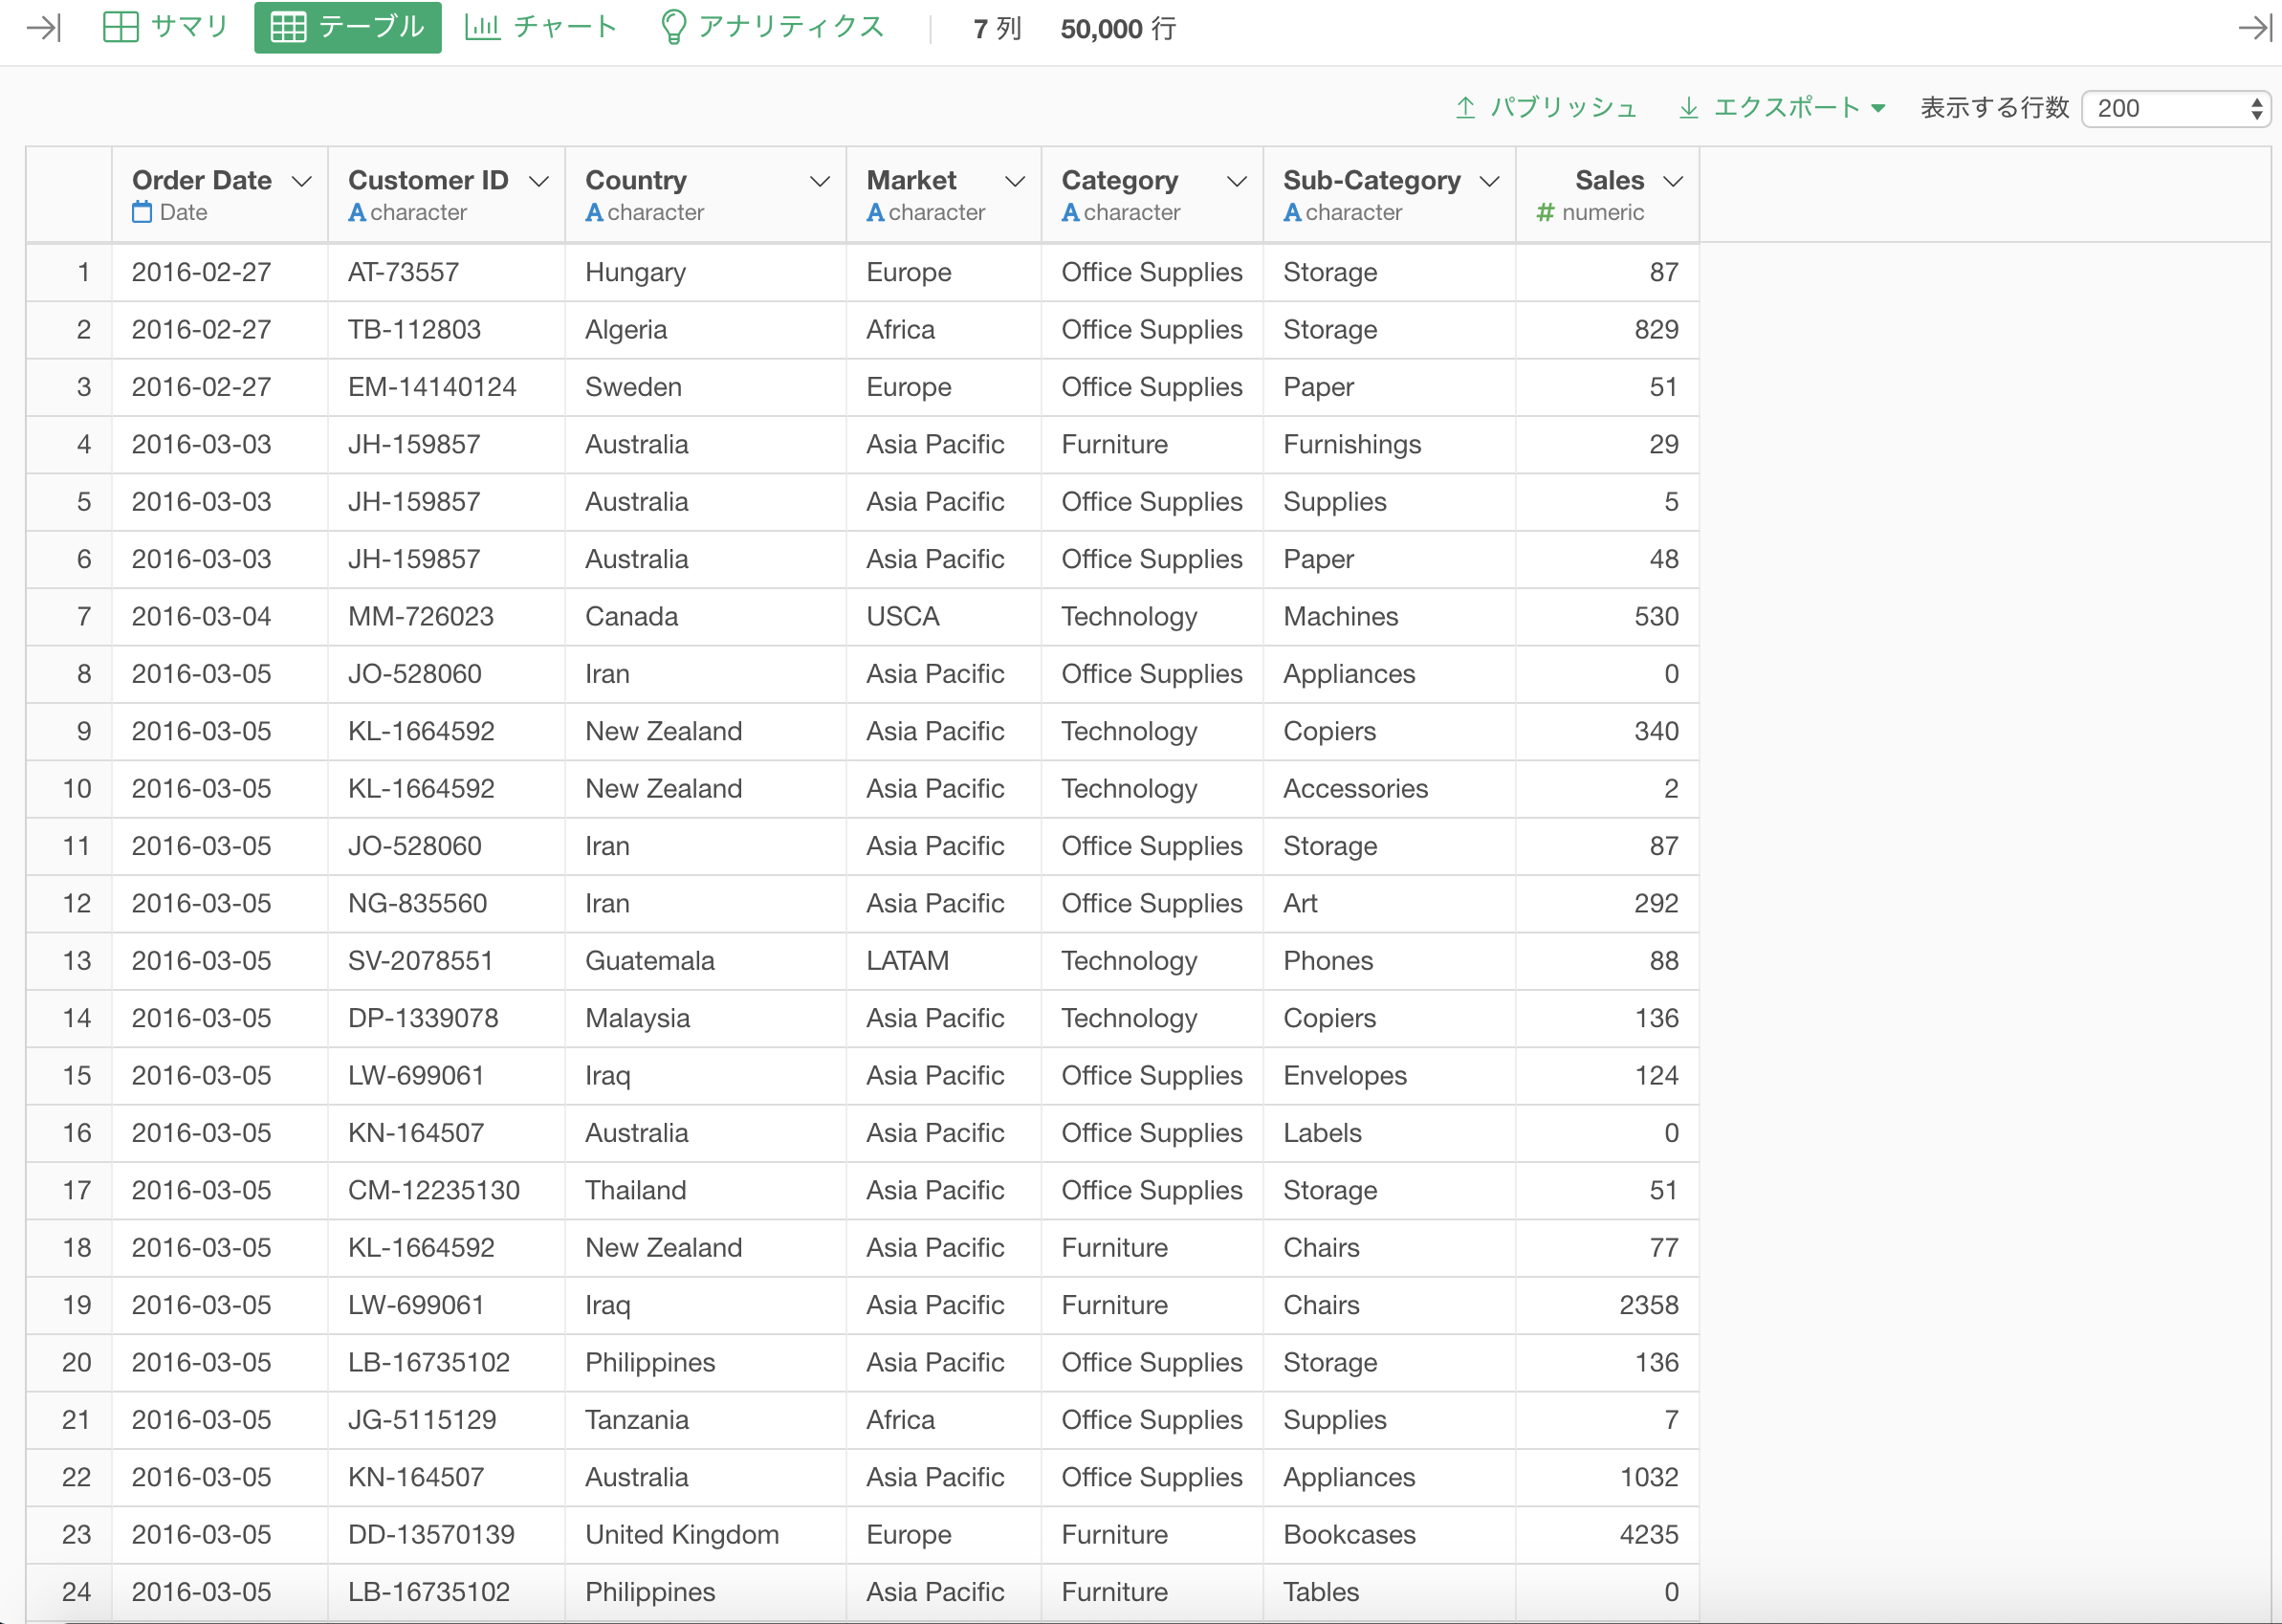Collapse the right panel using top-right arrow icon
Image resolution: width=2282 pixels, height=1624 pixels.
click(x=2255, y=28)
